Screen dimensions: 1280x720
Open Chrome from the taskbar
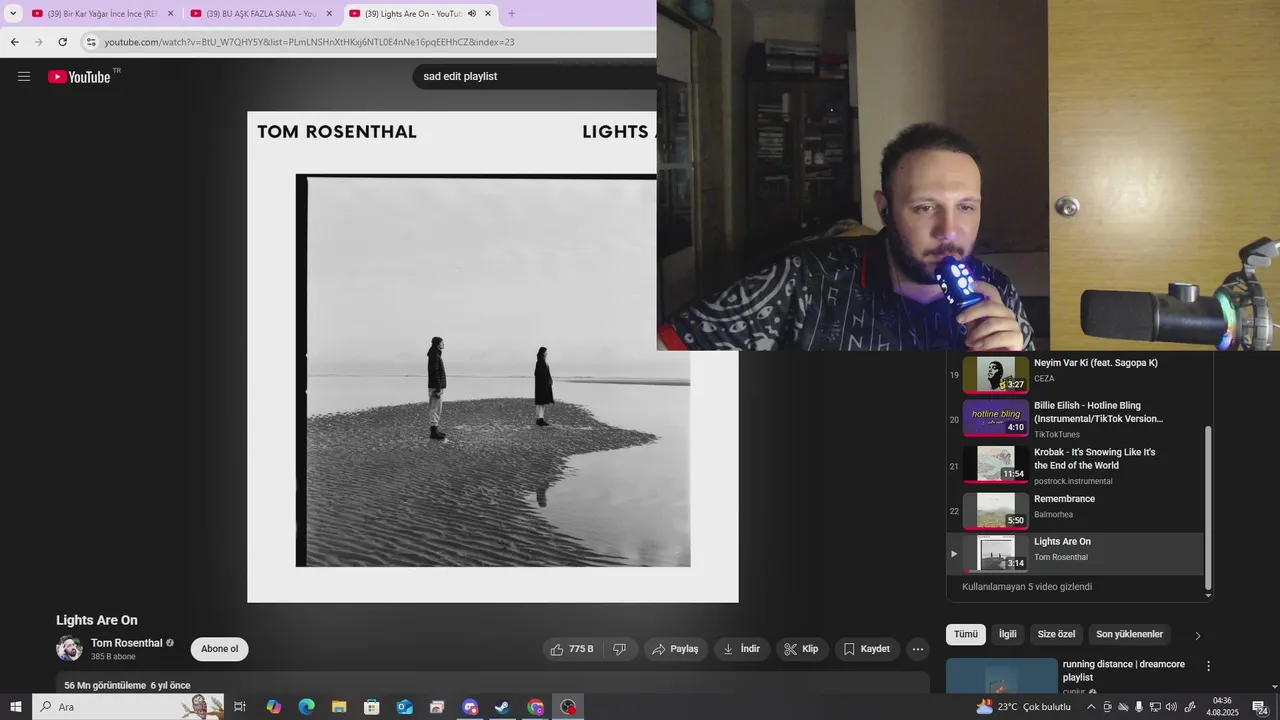[x=536, y=707]
